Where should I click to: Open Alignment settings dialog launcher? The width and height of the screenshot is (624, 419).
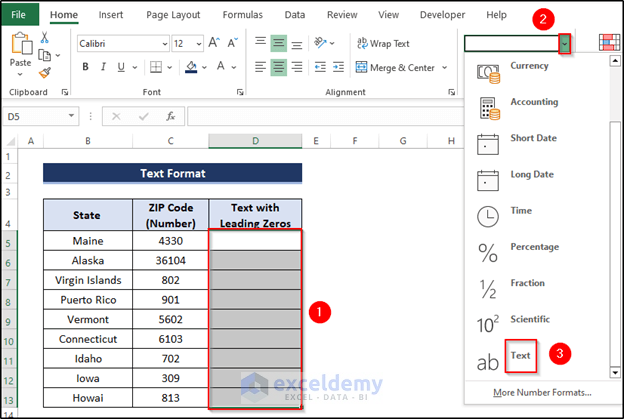pyautogui.click(x=451, y=92)
